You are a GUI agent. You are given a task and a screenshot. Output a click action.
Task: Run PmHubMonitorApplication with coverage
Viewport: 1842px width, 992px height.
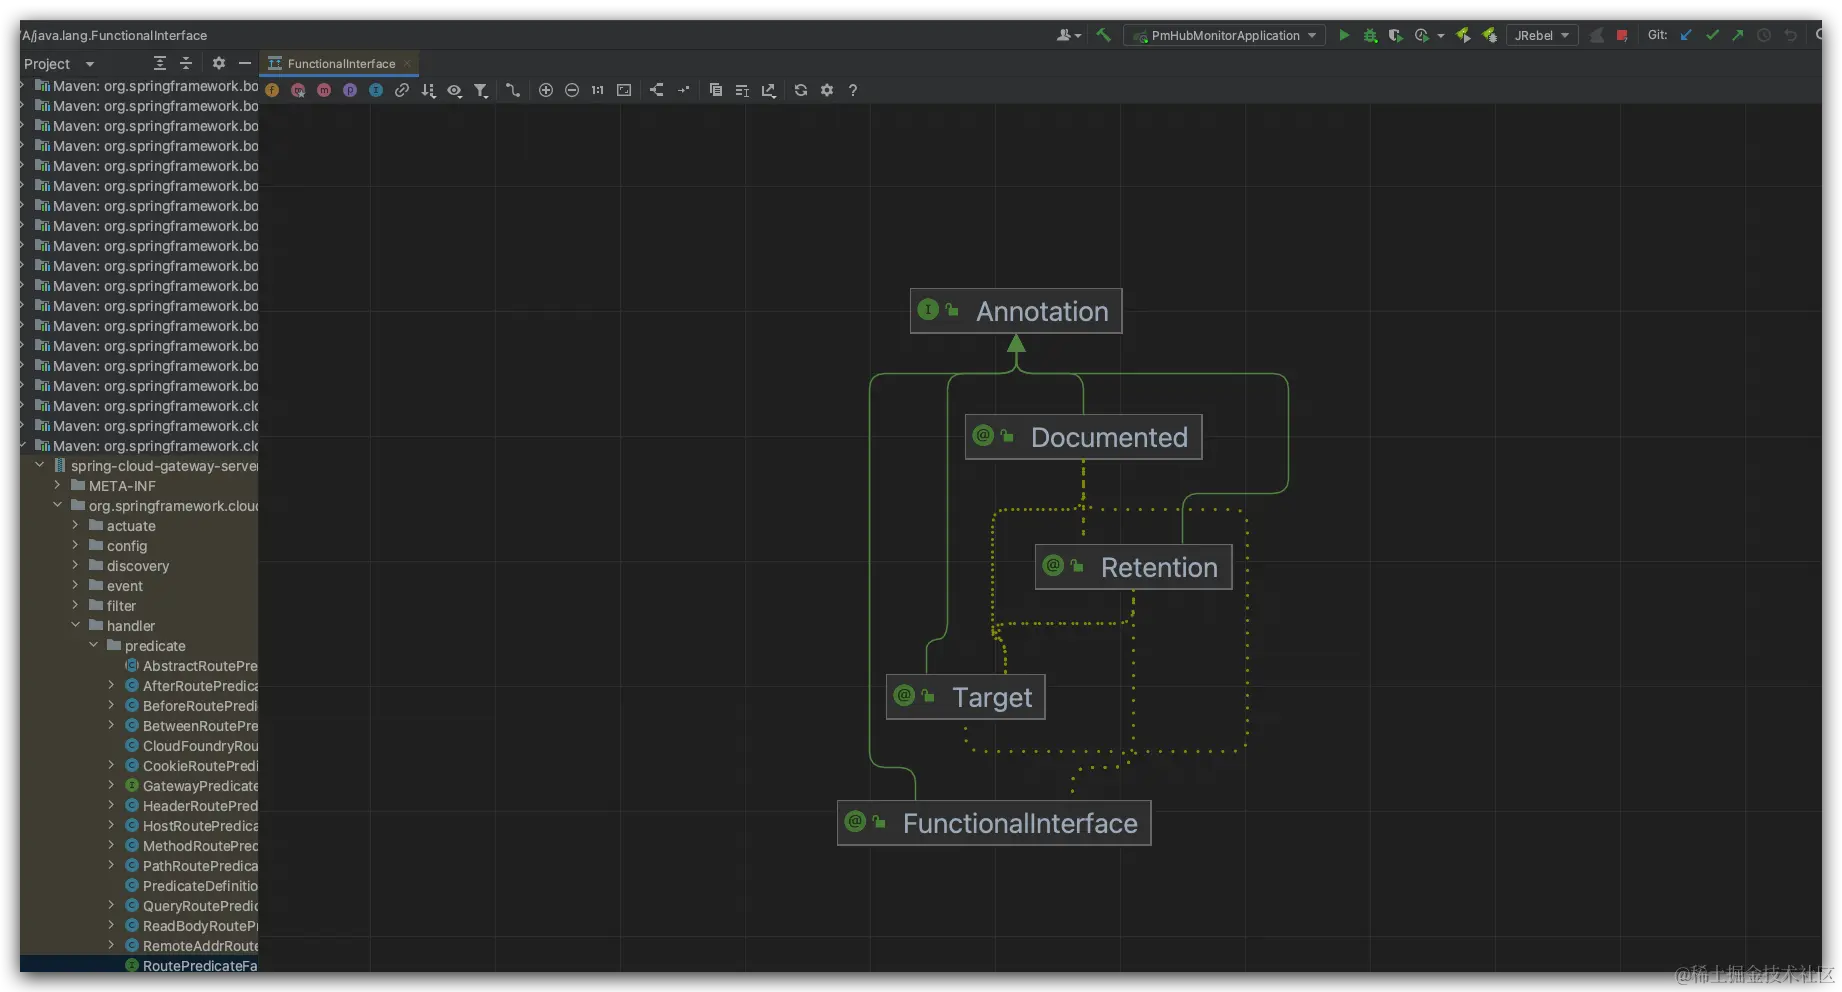pyautogui.click(x=1396, y=35)
